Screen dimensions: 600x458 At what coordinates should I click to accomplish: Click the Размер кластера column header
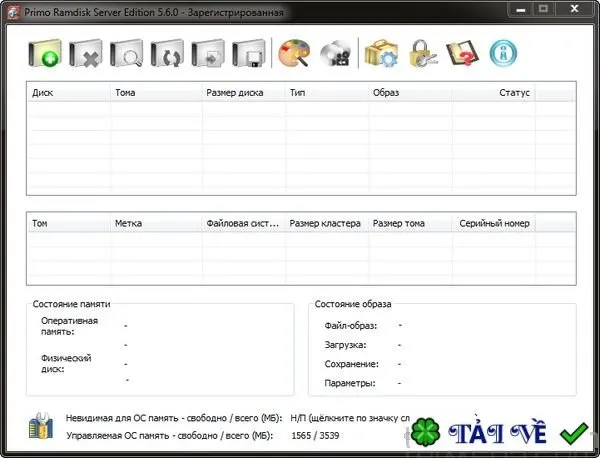[x=327, y=223]
